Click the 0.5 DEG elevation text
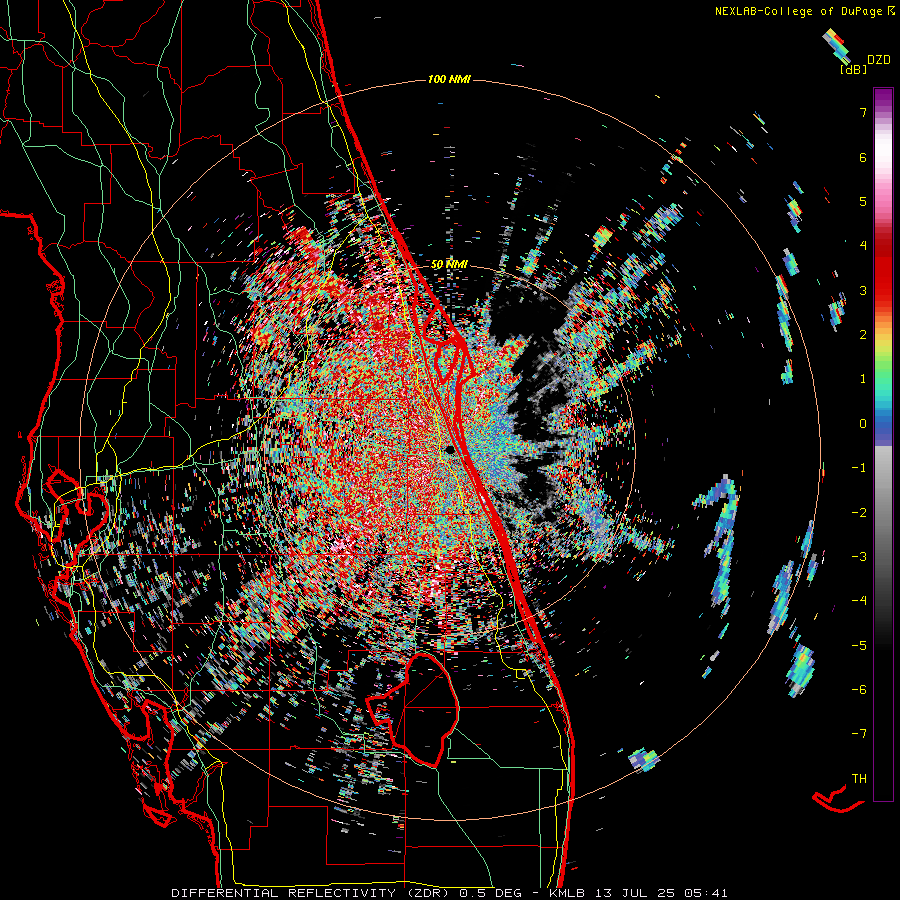The width and height of the screenshot is (900, 900). pos(490,893)
